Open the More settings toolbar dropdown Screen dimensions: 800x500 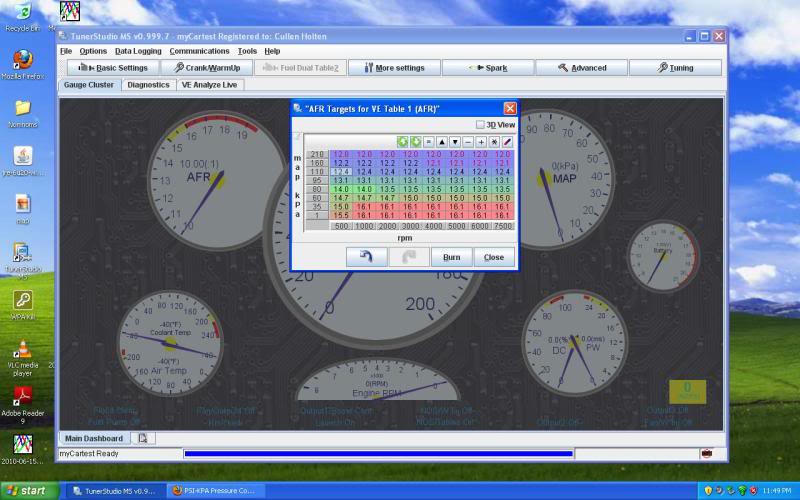(x=394, y=68)
